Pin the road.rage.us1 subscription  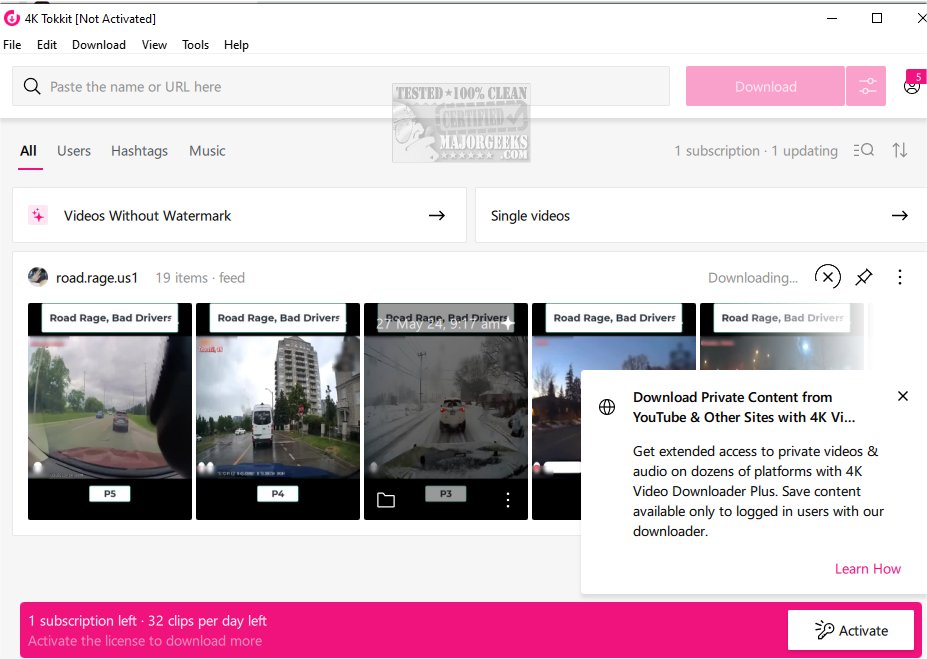pyautogui.click(x=864, y=277)
